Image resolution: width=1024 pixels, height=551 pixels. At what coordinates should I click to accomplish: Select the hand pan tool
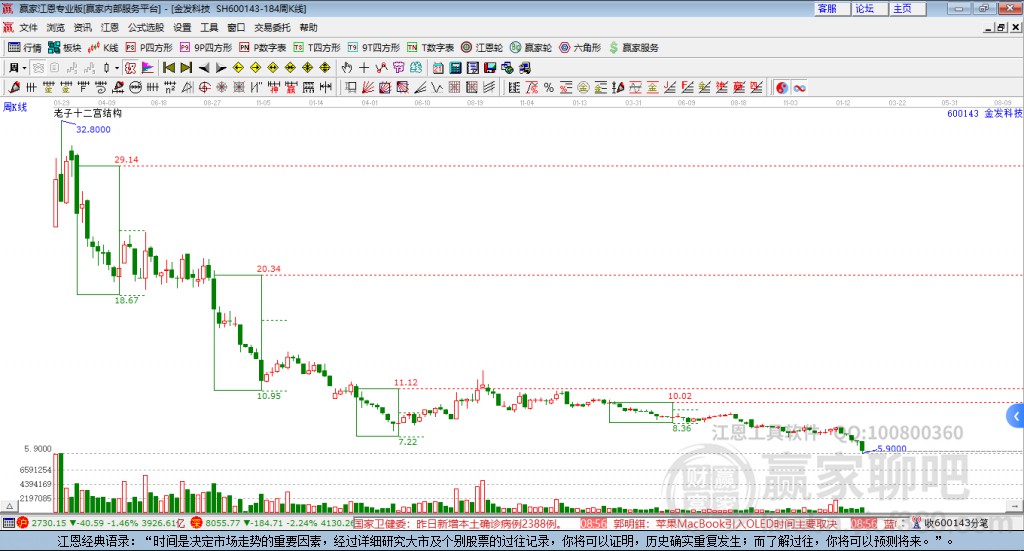pyautogui.click(x=347, y=68)
